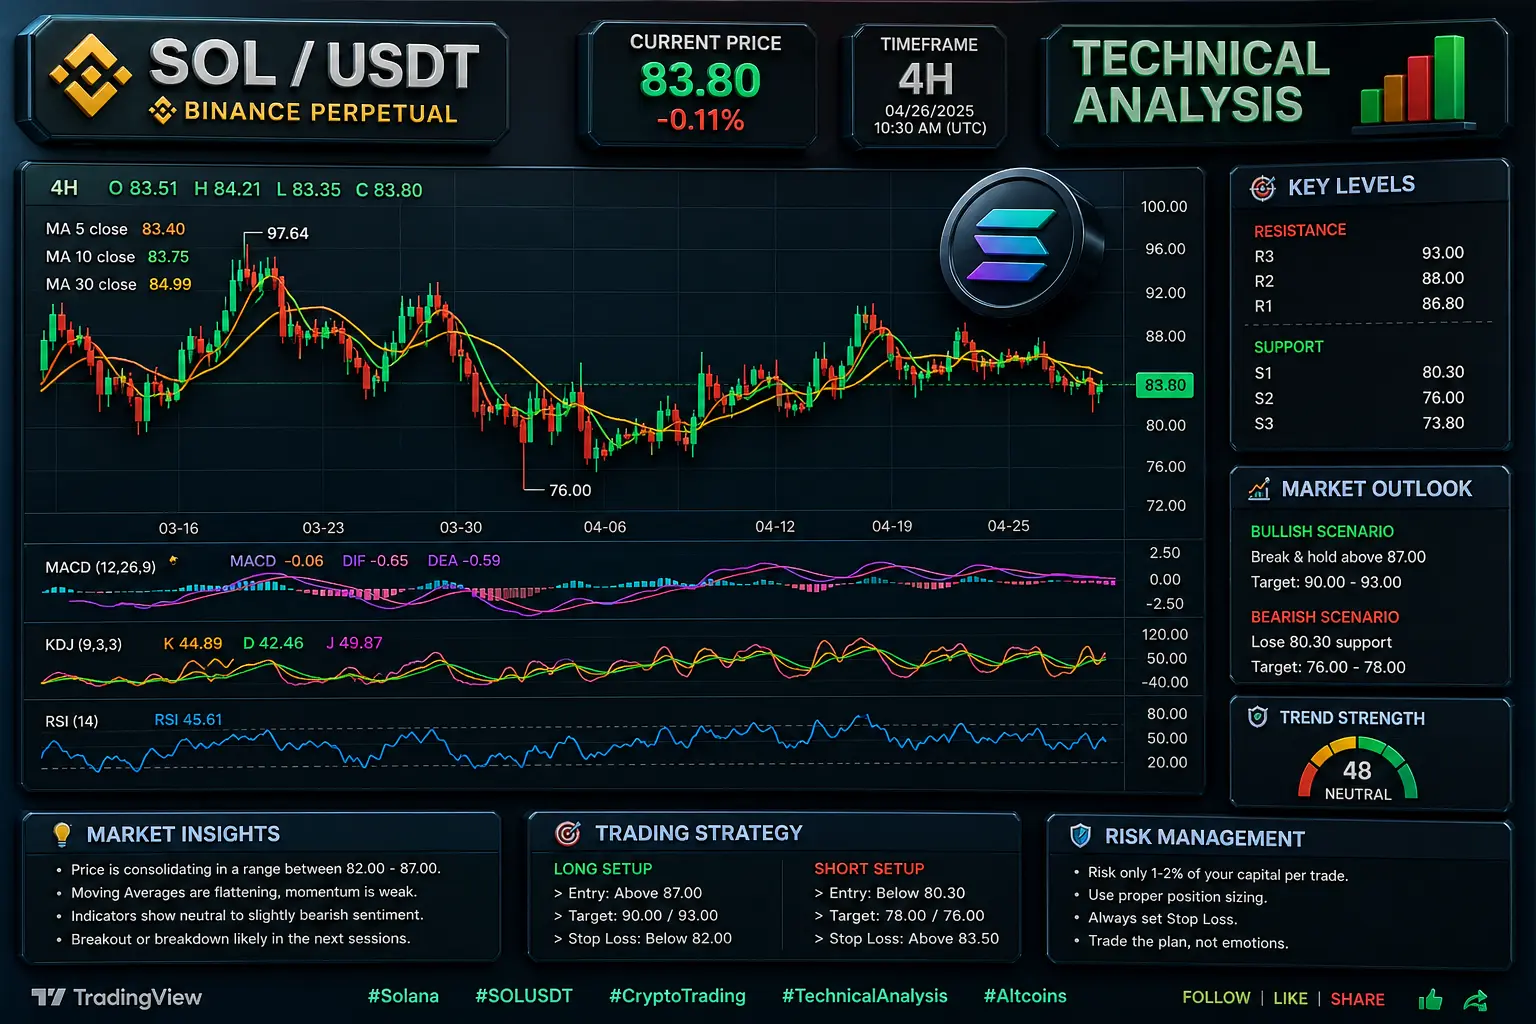The width and height of the screenshot is (1536, 1024).
Task: Click the -0.11% price change
Action: [700, 121]
